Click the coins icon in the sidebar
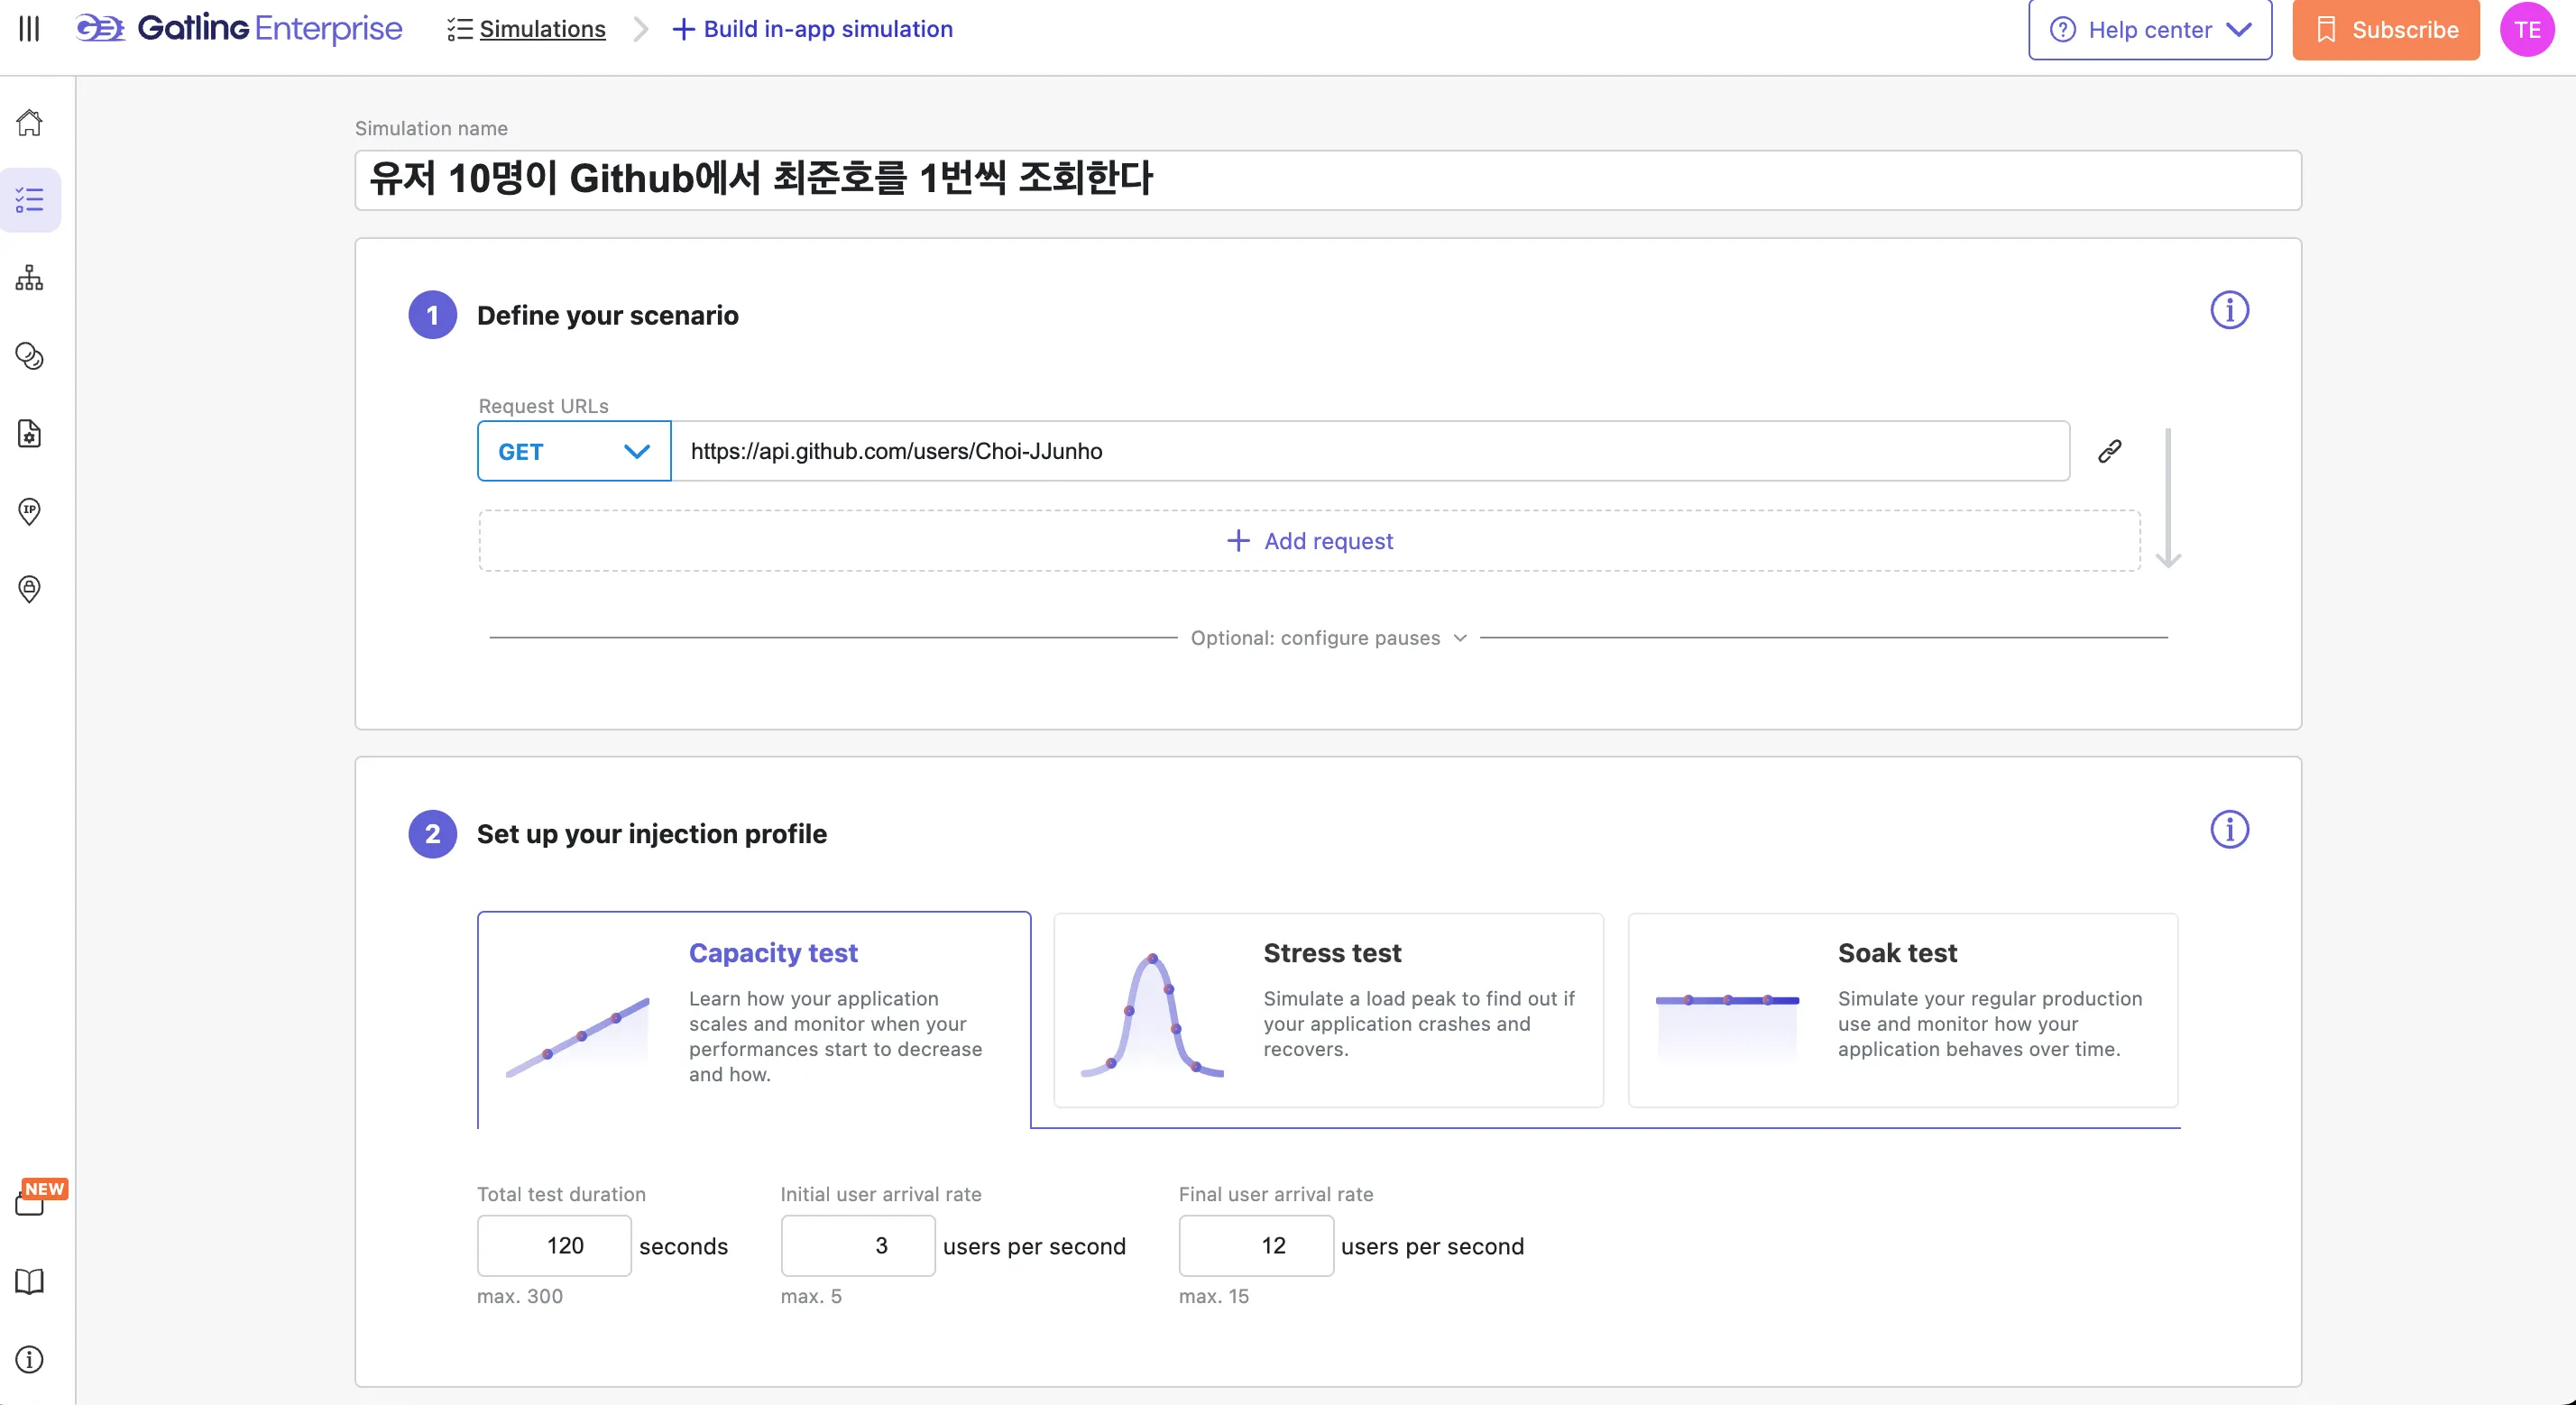Viewport: 2576px width, 1405px height. 30,356
